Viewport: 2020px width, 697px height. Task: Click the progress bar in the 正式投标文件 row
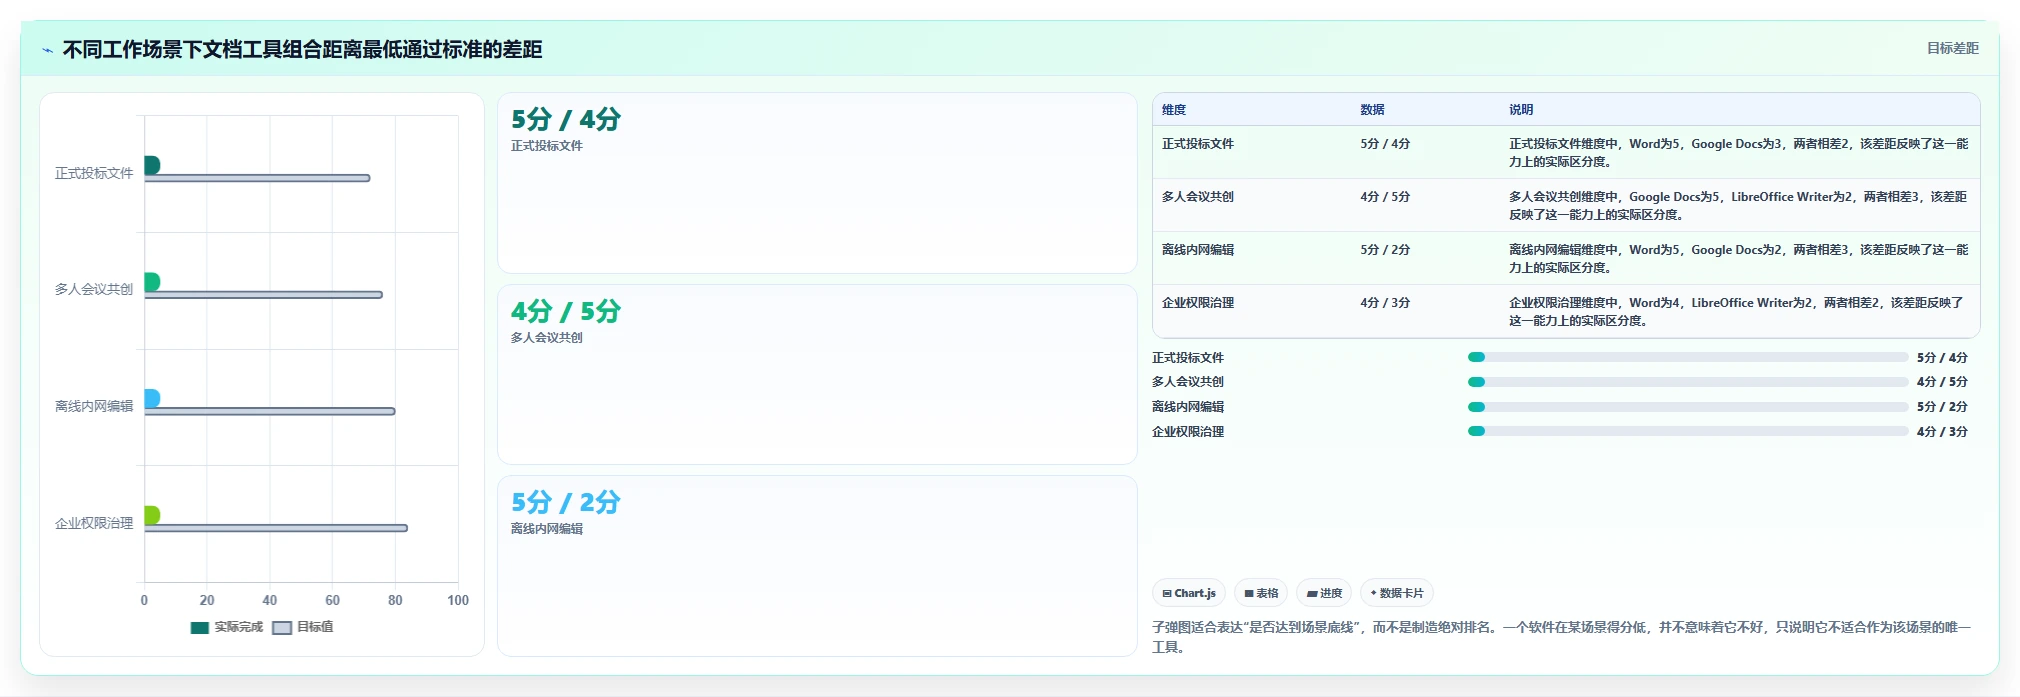pyautogui.click(x=1688, y=357)
